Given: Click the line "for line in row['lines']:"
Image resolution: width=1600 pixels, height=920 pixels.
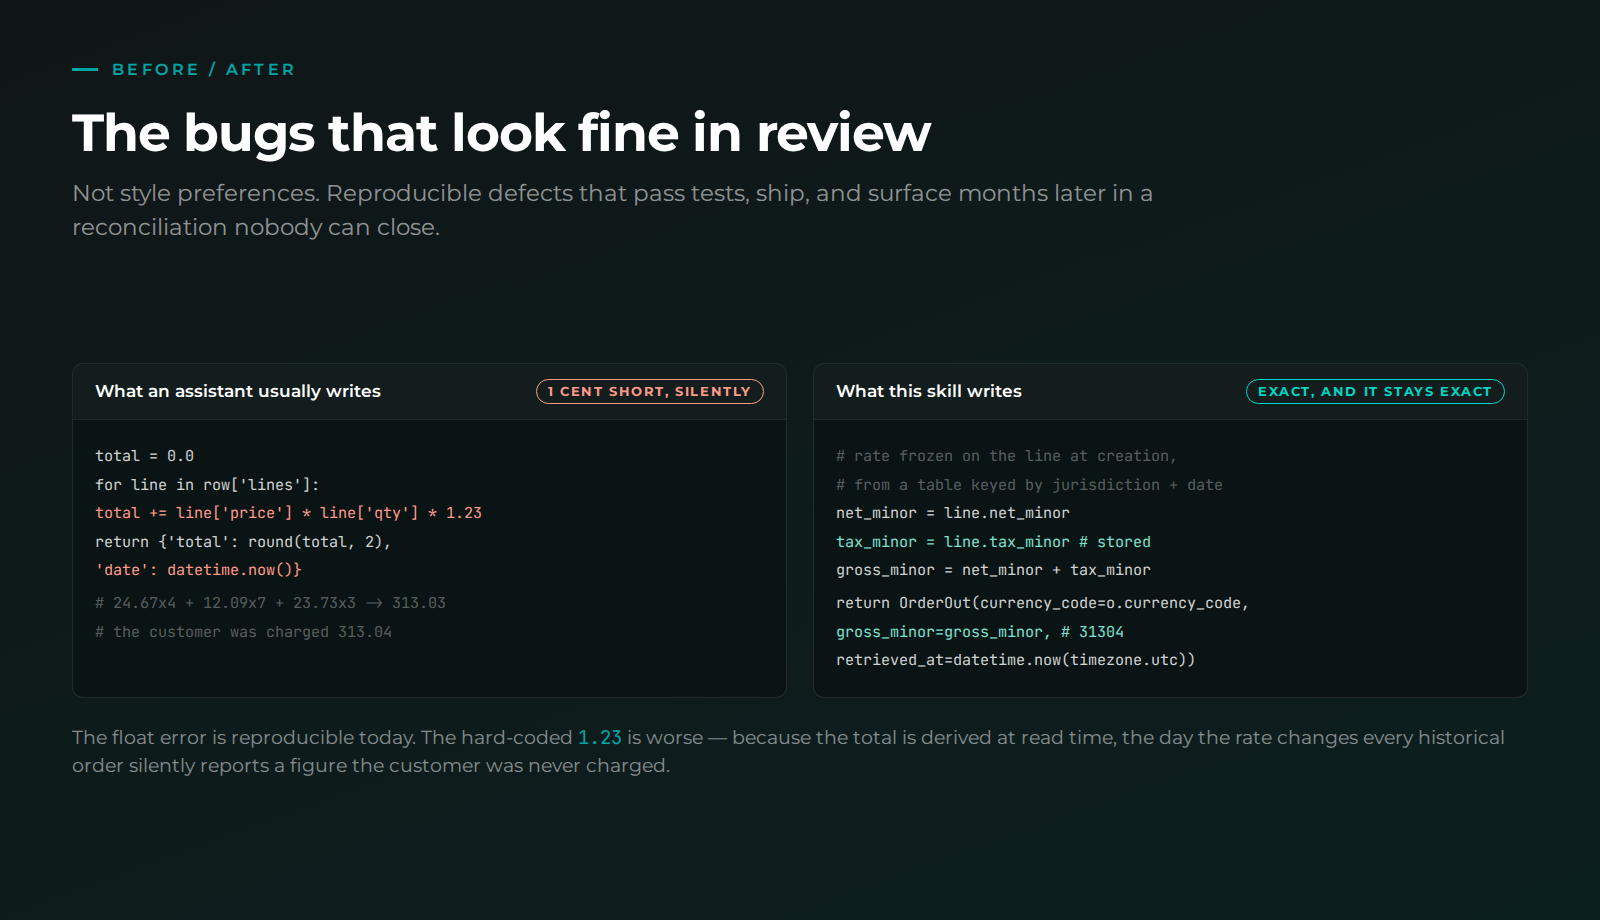Looking at the screenshot, I should (x=207, y=485).
